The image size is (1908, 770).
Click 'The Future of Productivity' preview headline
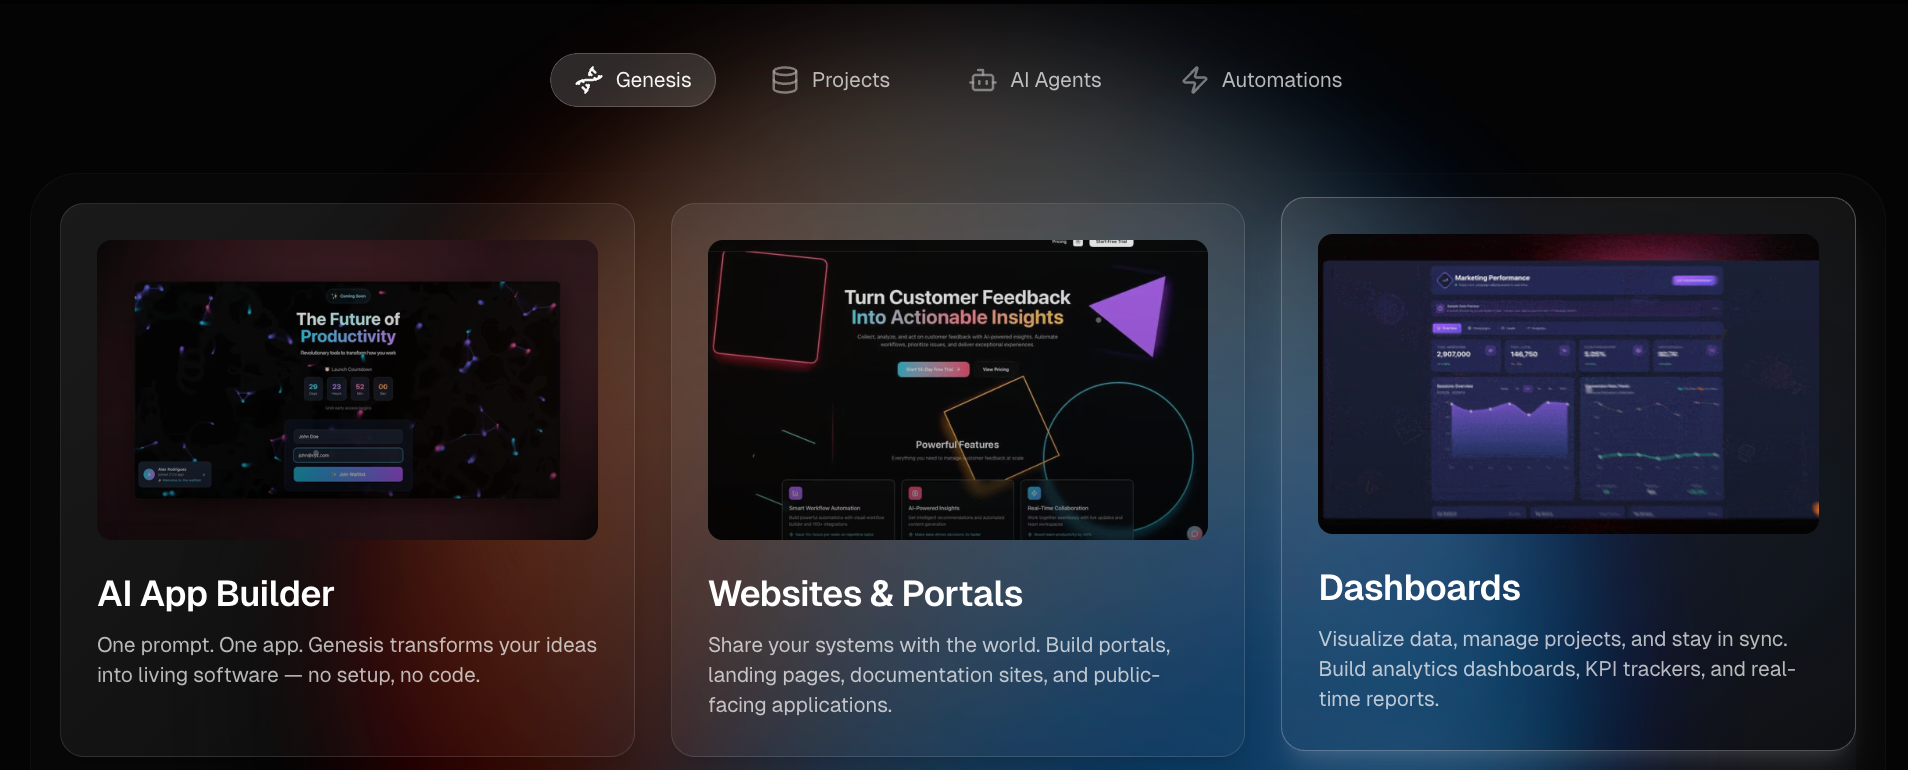(348, 328)
